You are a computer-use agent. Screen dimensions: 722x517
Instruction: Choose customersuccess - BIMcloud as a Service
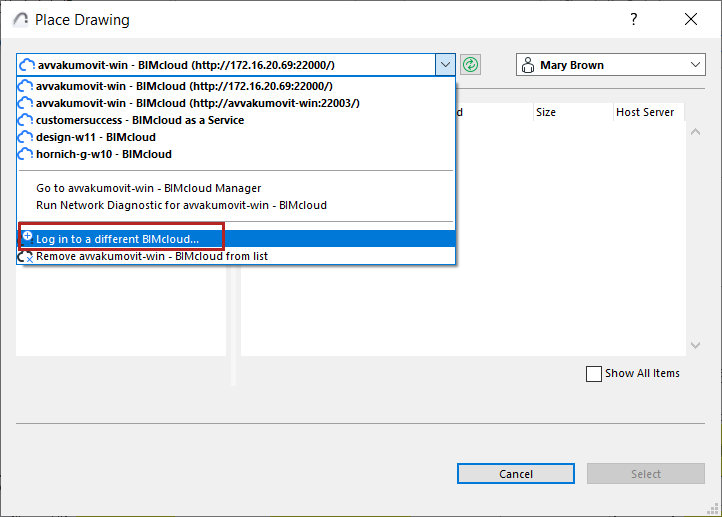[236, 120]
